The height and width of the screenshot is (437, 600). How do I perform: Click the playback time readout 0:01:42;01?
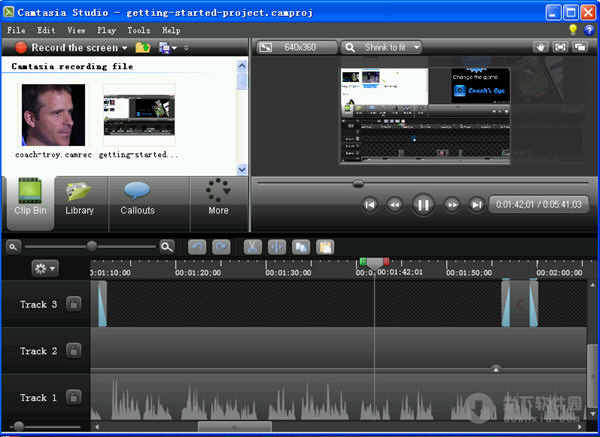515,205
